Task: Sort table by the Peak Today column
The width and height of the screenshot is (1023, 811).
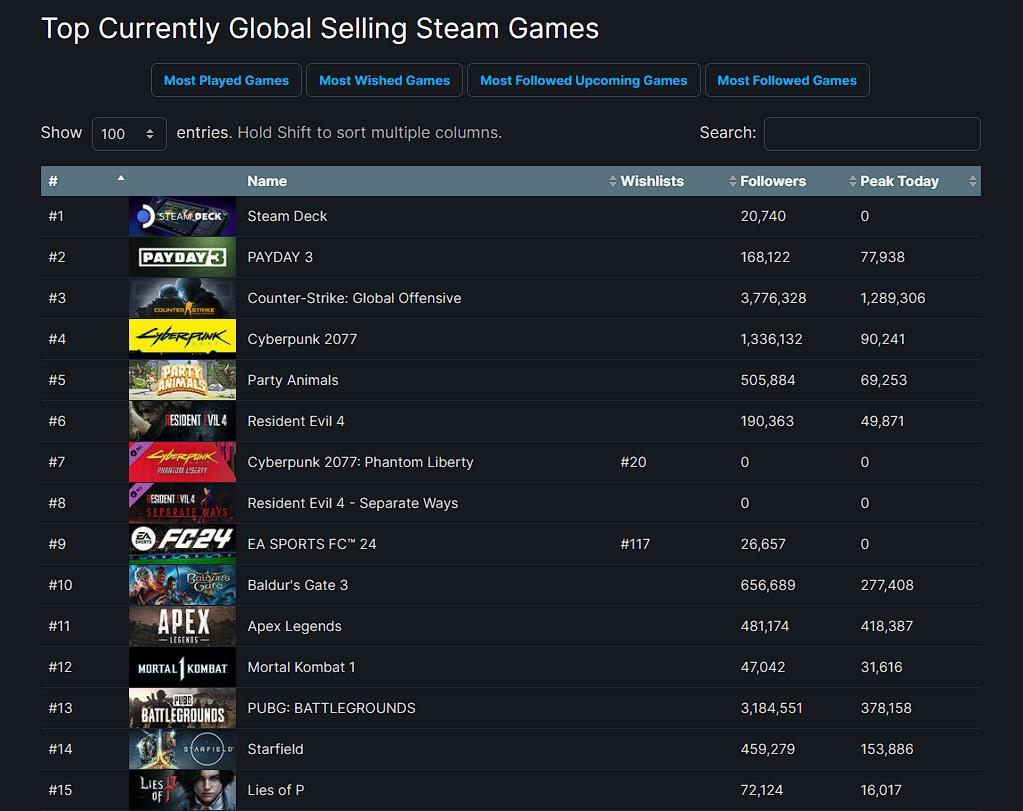Action: click(919, 181)
